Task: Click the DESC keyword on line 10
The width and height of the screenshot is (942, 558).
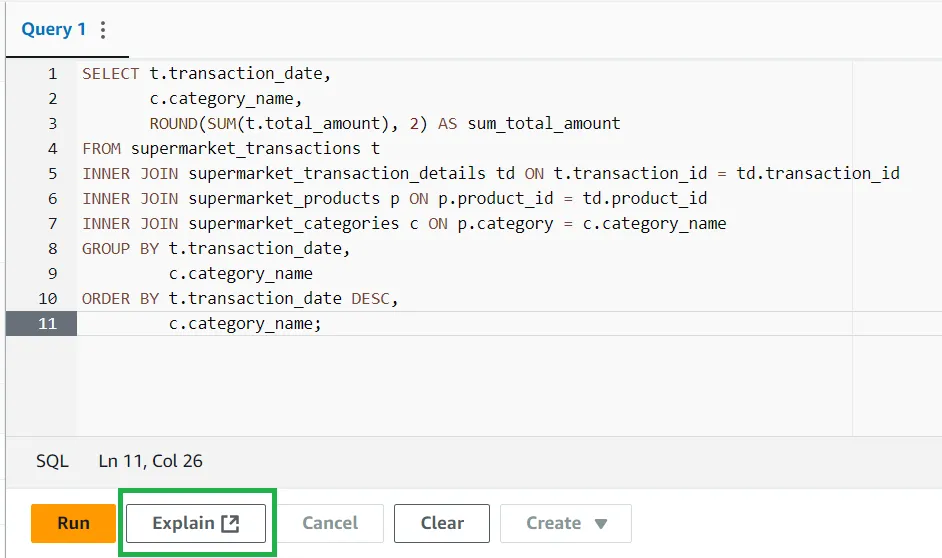Action: 371,299
